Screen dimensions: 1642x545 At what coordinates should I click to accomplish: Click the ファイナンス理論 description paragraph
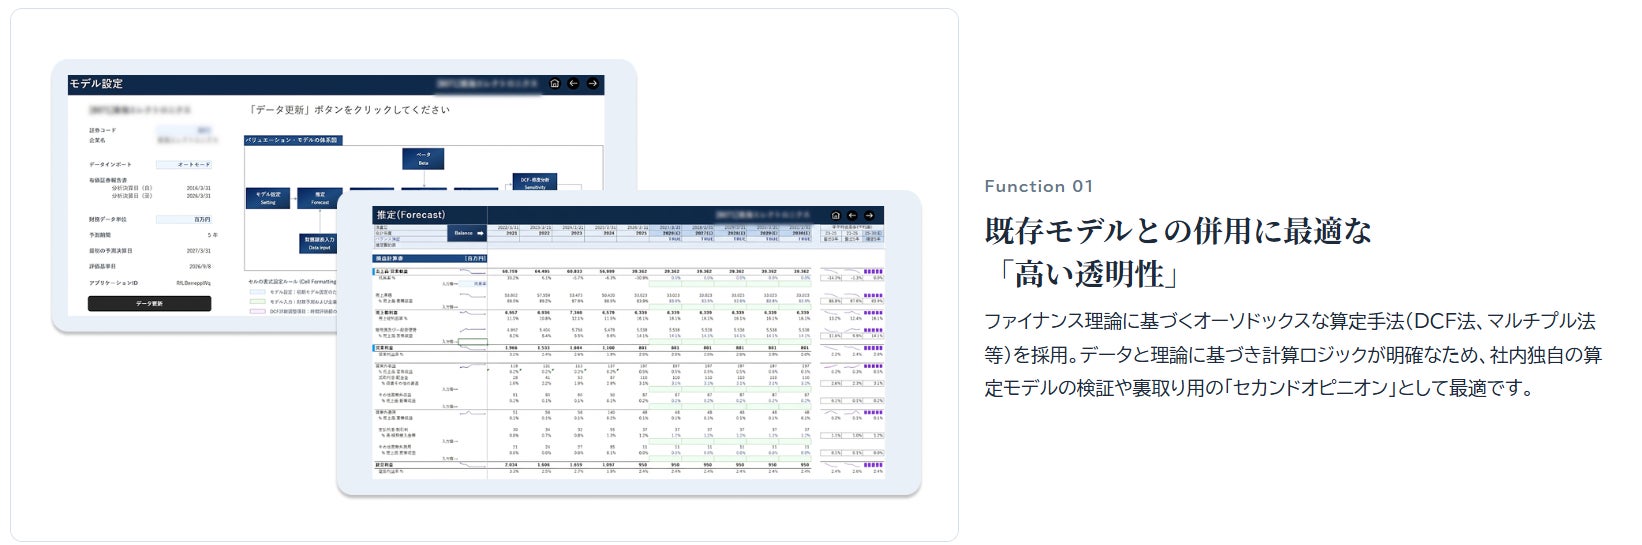1293,355
